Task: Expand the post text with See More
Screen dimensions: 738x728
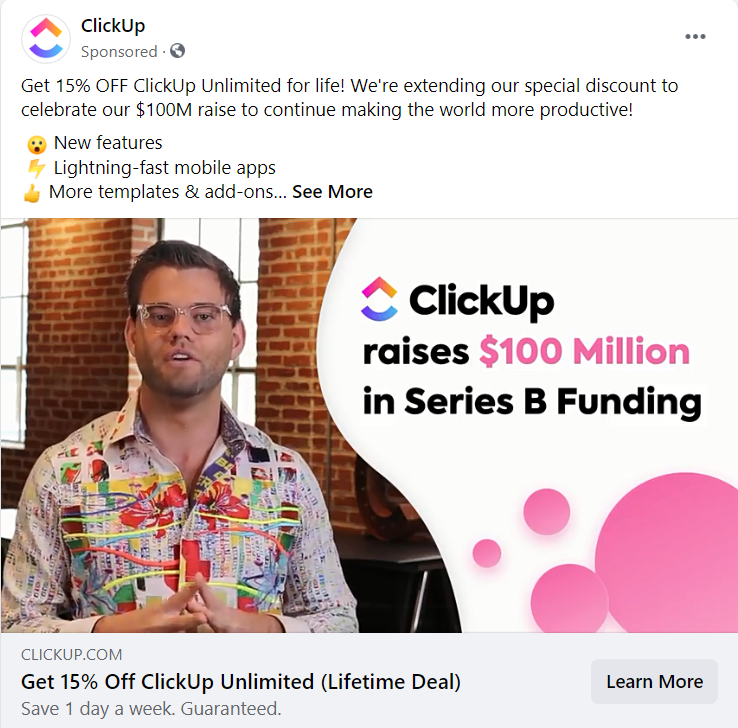Action: click(x=332, y=191)
